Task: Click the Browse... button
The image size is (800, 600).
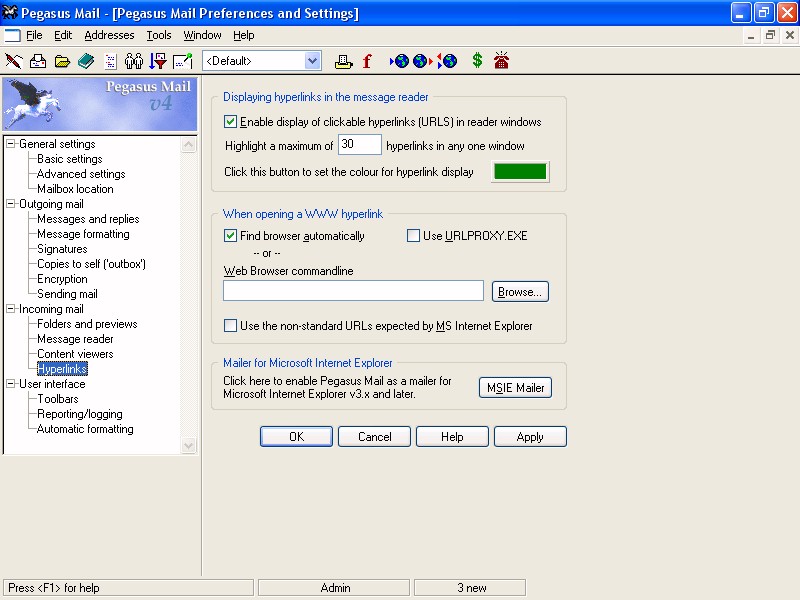Action: pos(520,291)
